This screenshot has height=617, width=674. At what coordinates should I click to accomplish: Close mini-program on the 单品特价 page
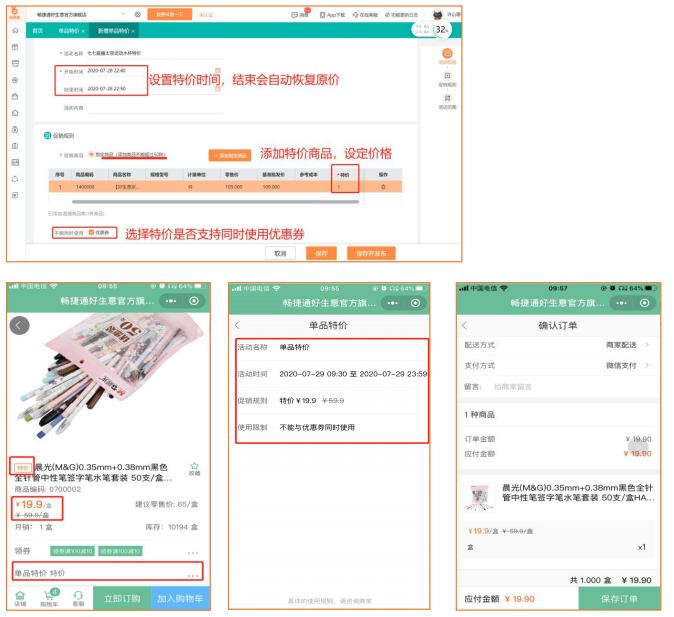click(415, 303)
